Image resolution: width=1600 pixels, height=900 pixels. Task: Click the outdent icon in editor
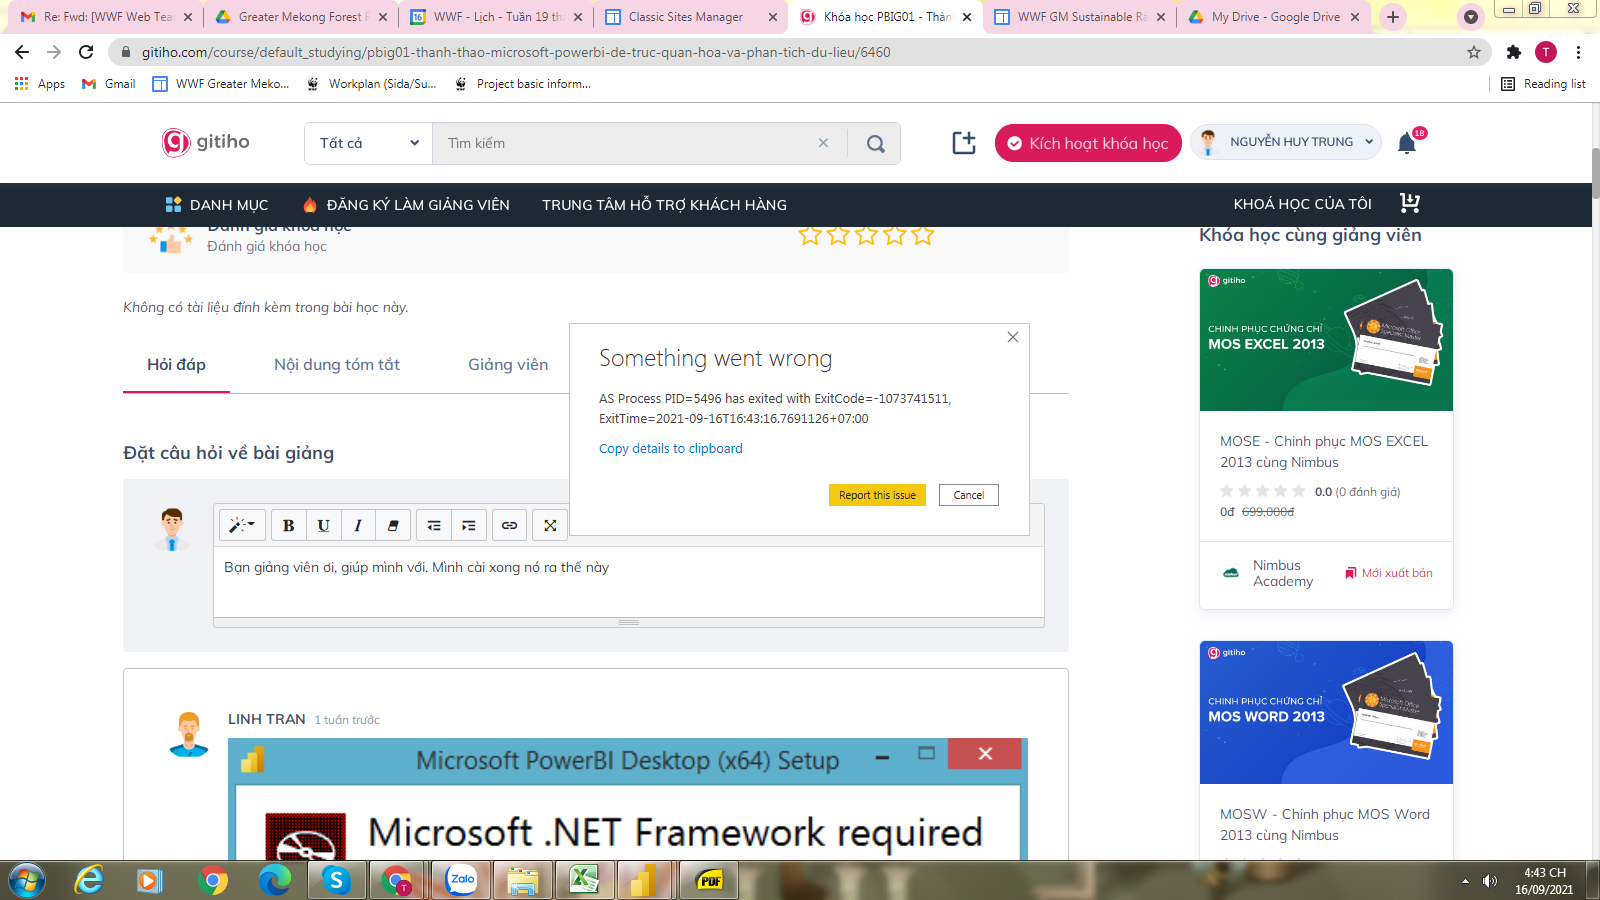coord(434,525)
